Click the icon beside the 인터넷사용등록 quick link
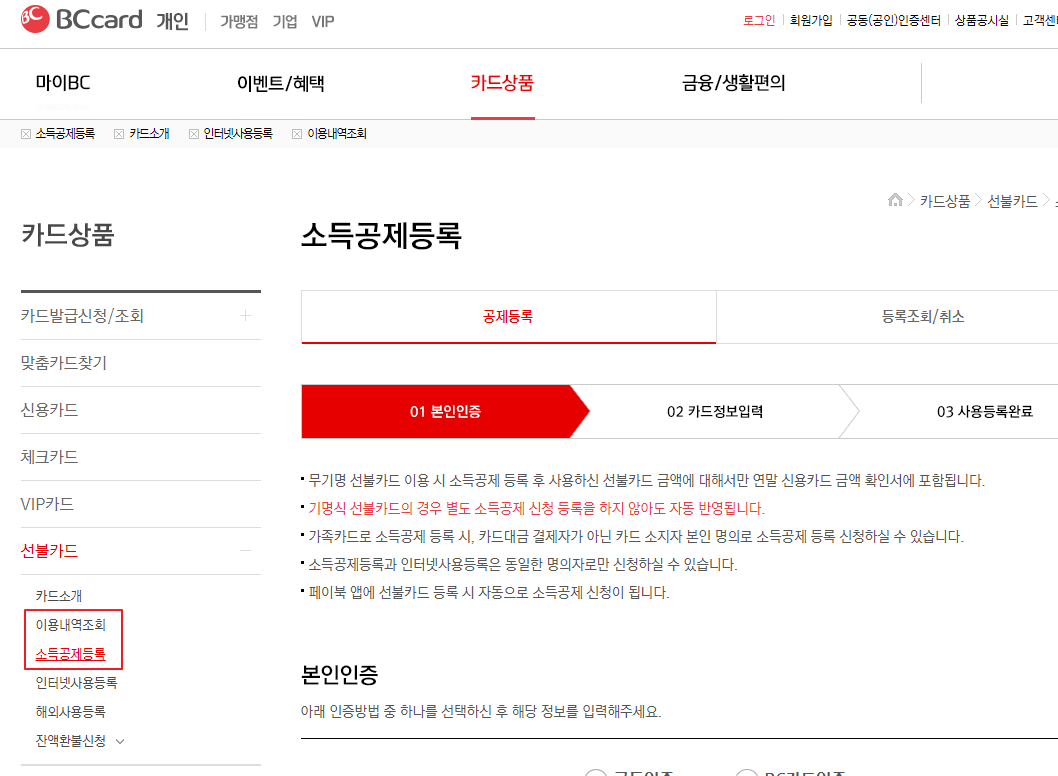 coord(192,133)
